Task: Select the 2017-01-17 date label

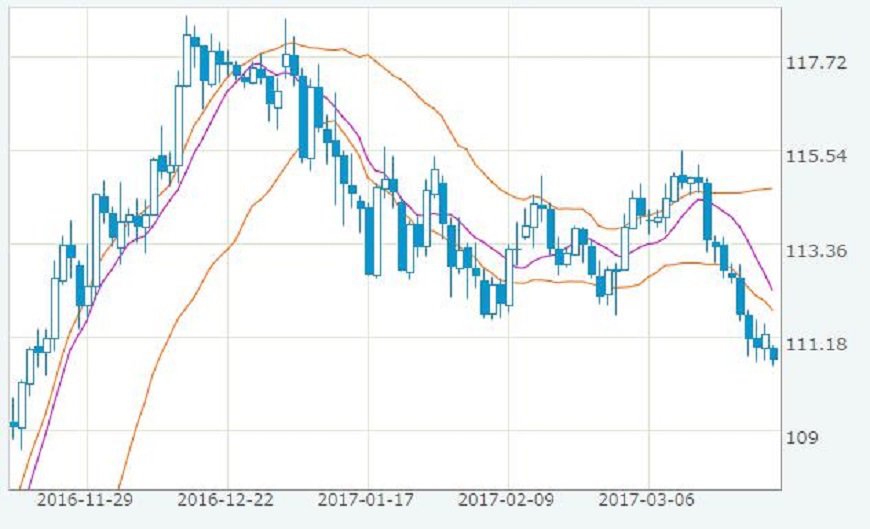Action: pyautogui.click(x=367, y=498)
